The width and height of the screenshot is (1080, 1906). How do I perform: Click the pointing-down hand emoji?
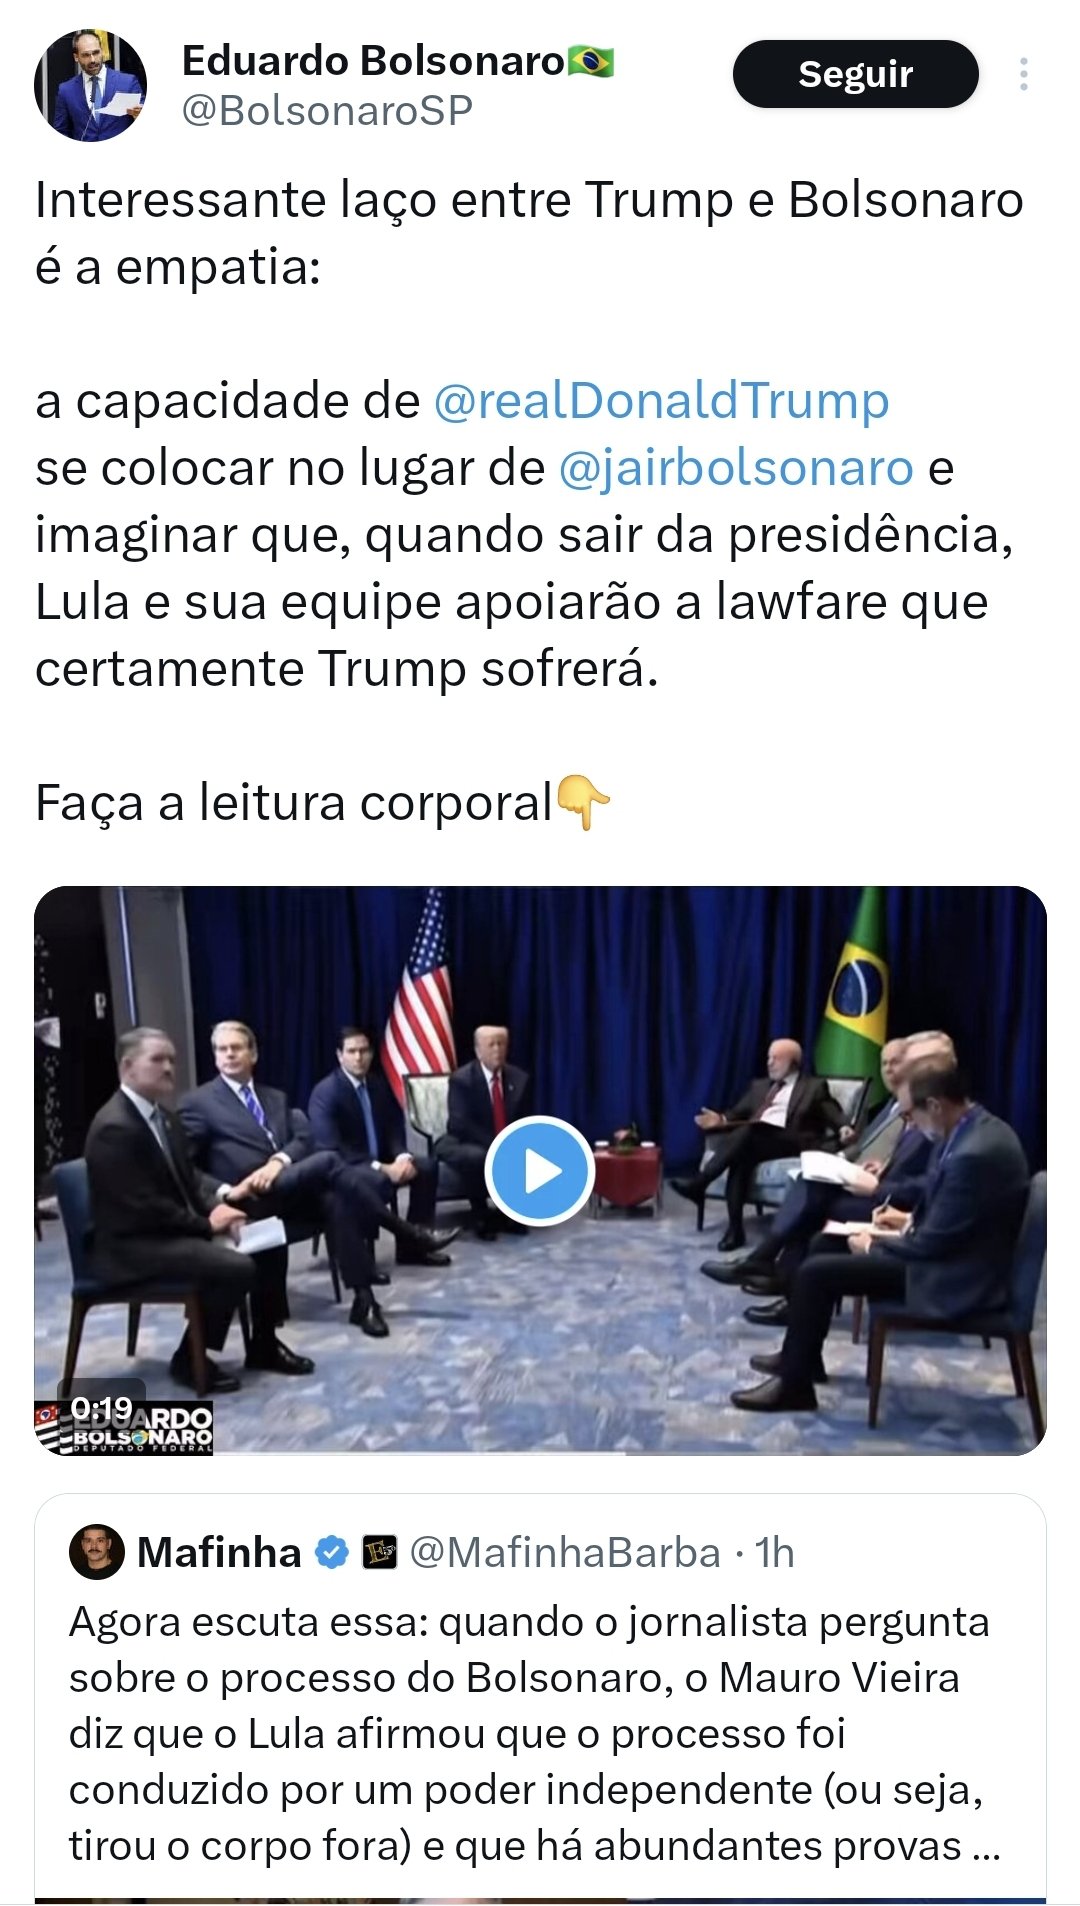[x=583, y=803]
